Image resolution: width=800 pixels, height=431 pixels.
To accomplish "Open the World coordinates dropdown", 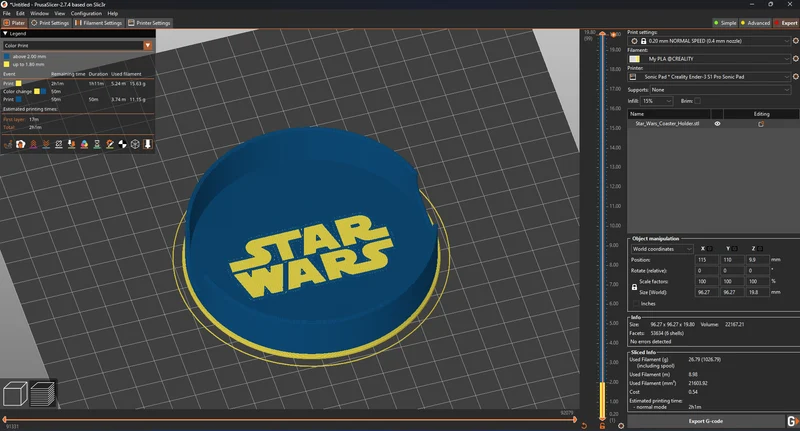I will (662, 249).
